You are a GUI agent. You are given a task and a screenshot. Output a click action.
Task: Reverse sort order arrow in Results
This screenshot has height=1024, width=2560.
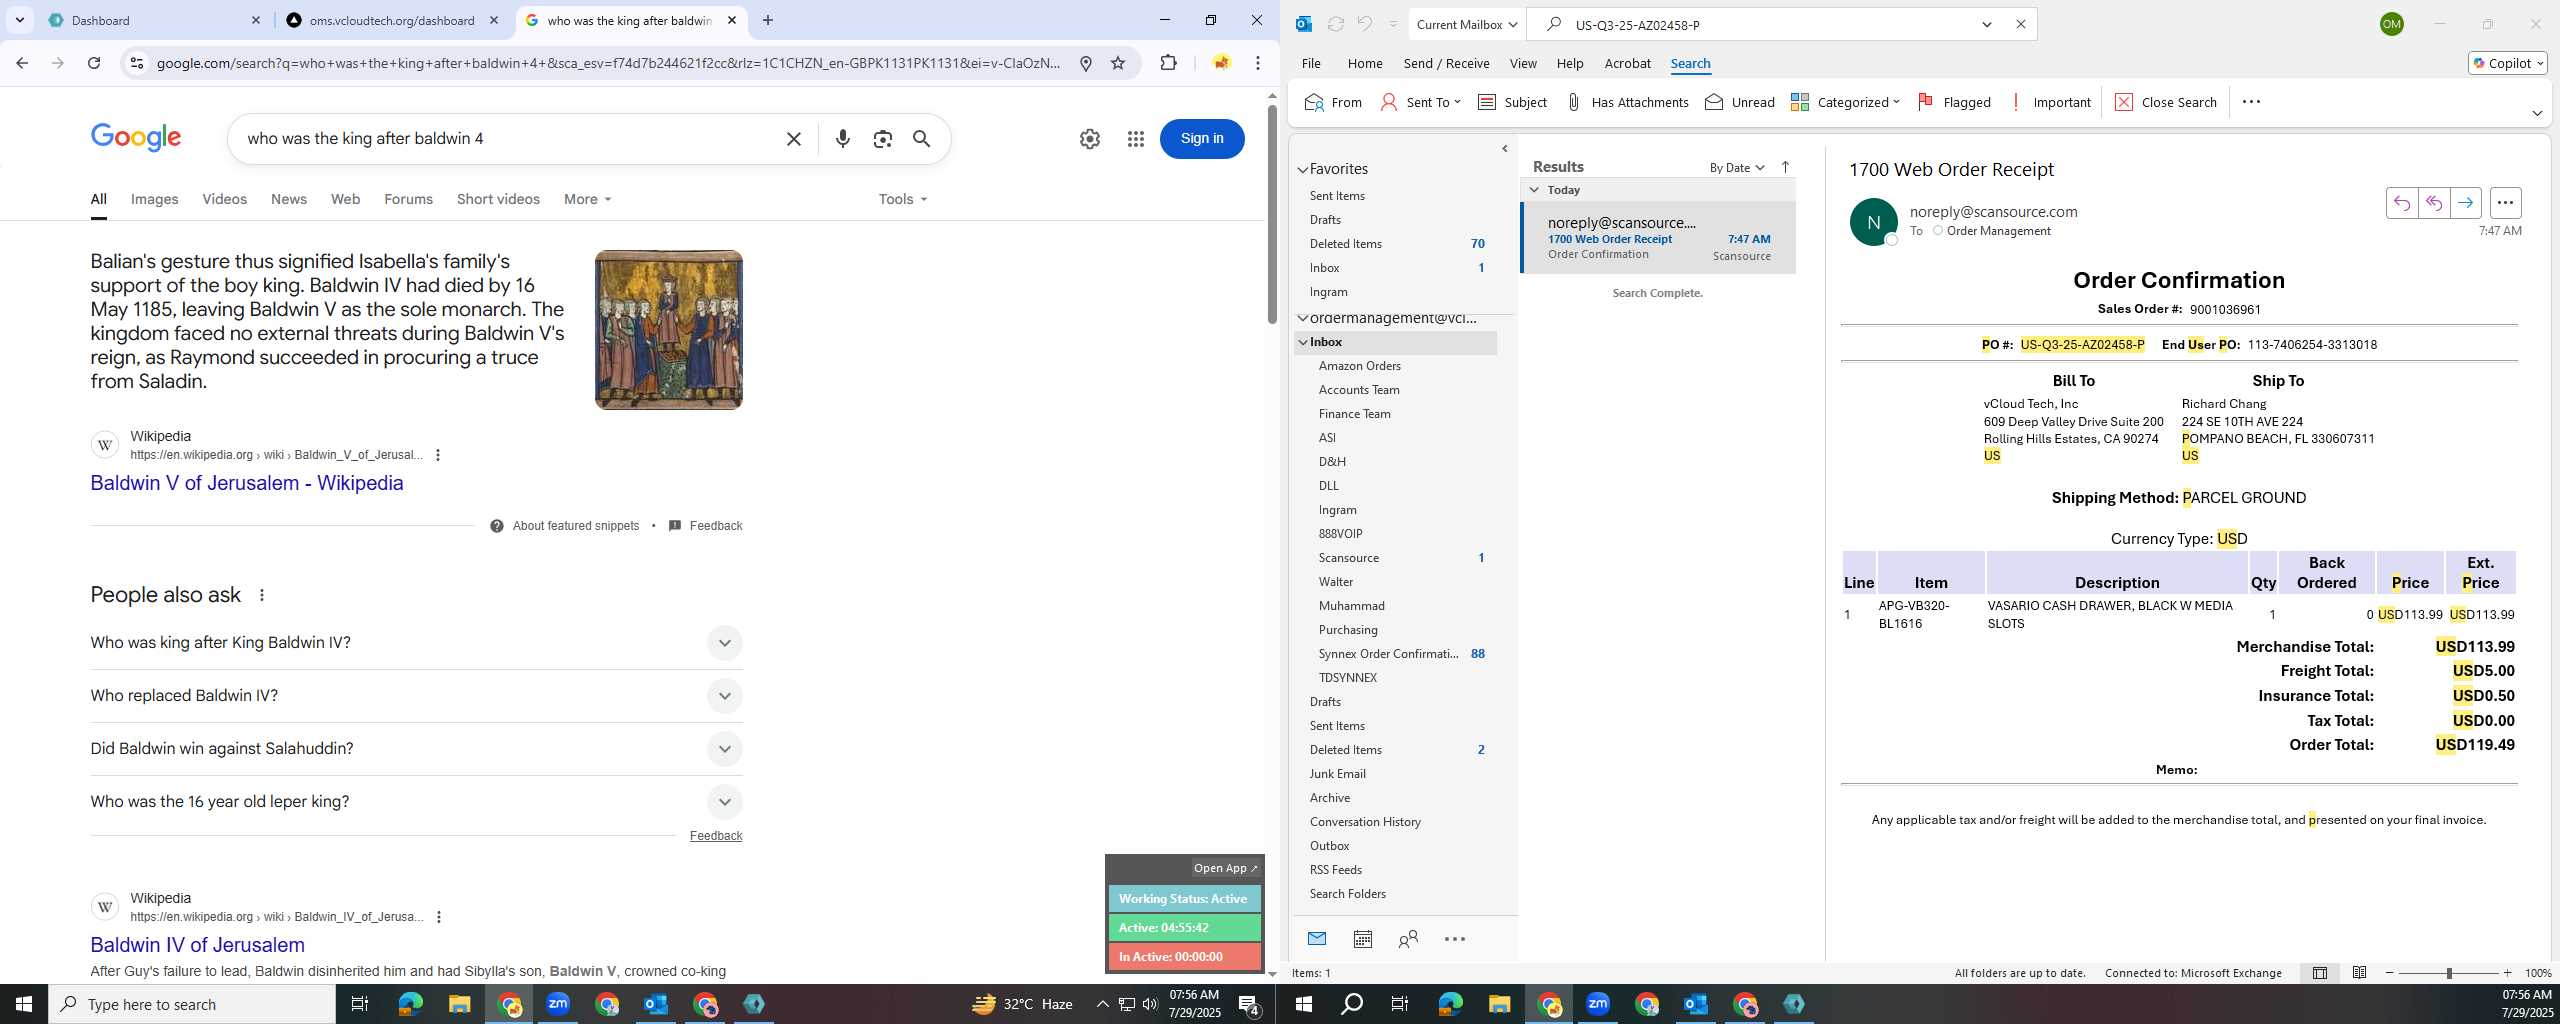coord(1785,167)
